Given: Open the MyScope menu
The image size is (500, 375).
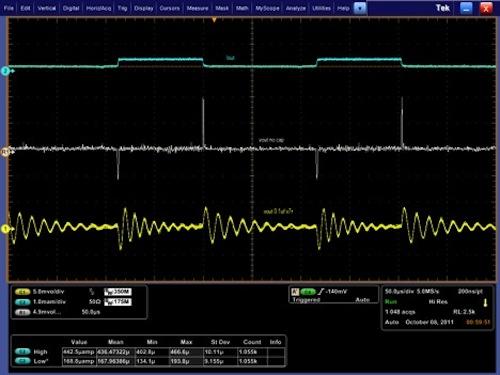Looking at the screenshot, I should coord(267,8).
